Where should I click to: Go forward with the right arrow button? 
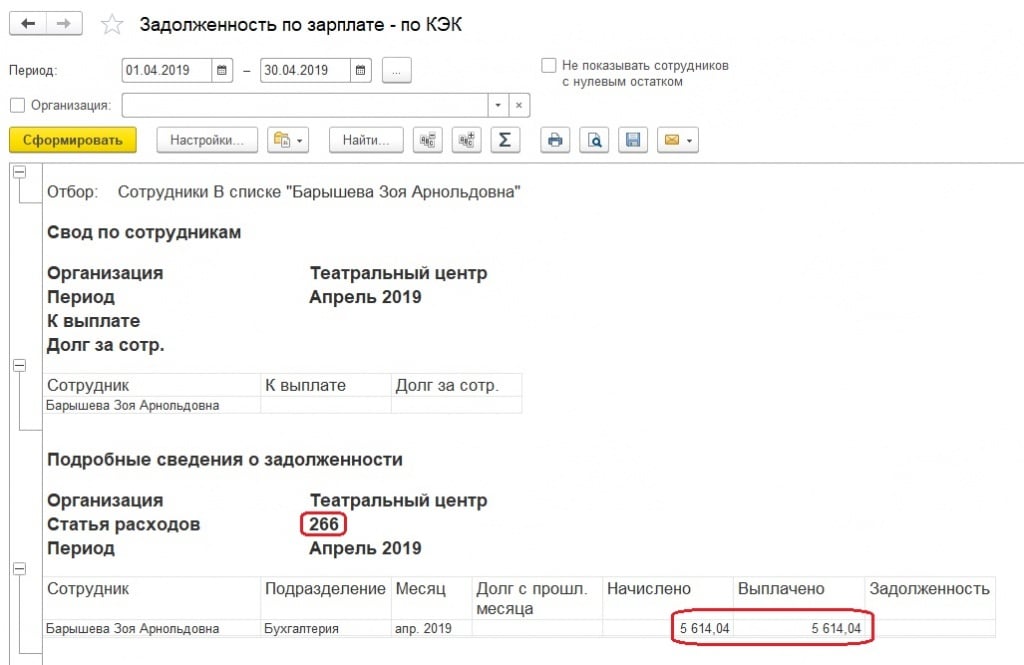[64, 24]
